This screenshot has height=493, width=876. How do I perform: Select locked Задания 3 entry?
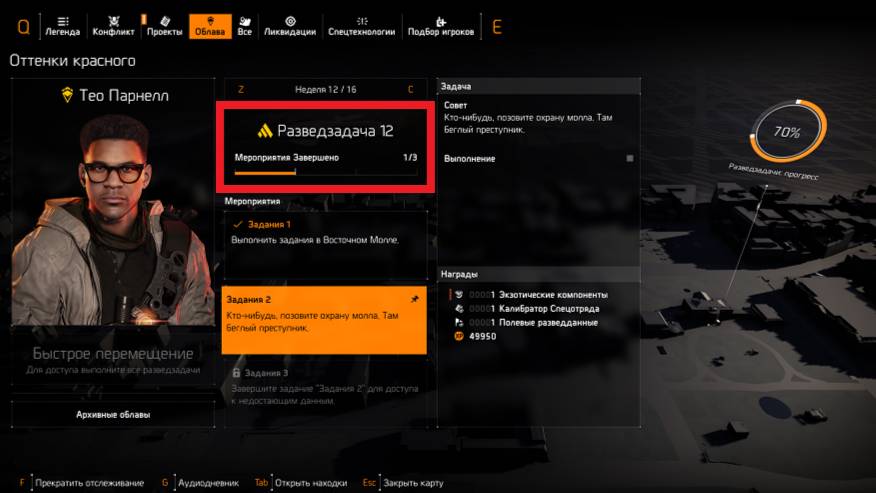[325, 387]
